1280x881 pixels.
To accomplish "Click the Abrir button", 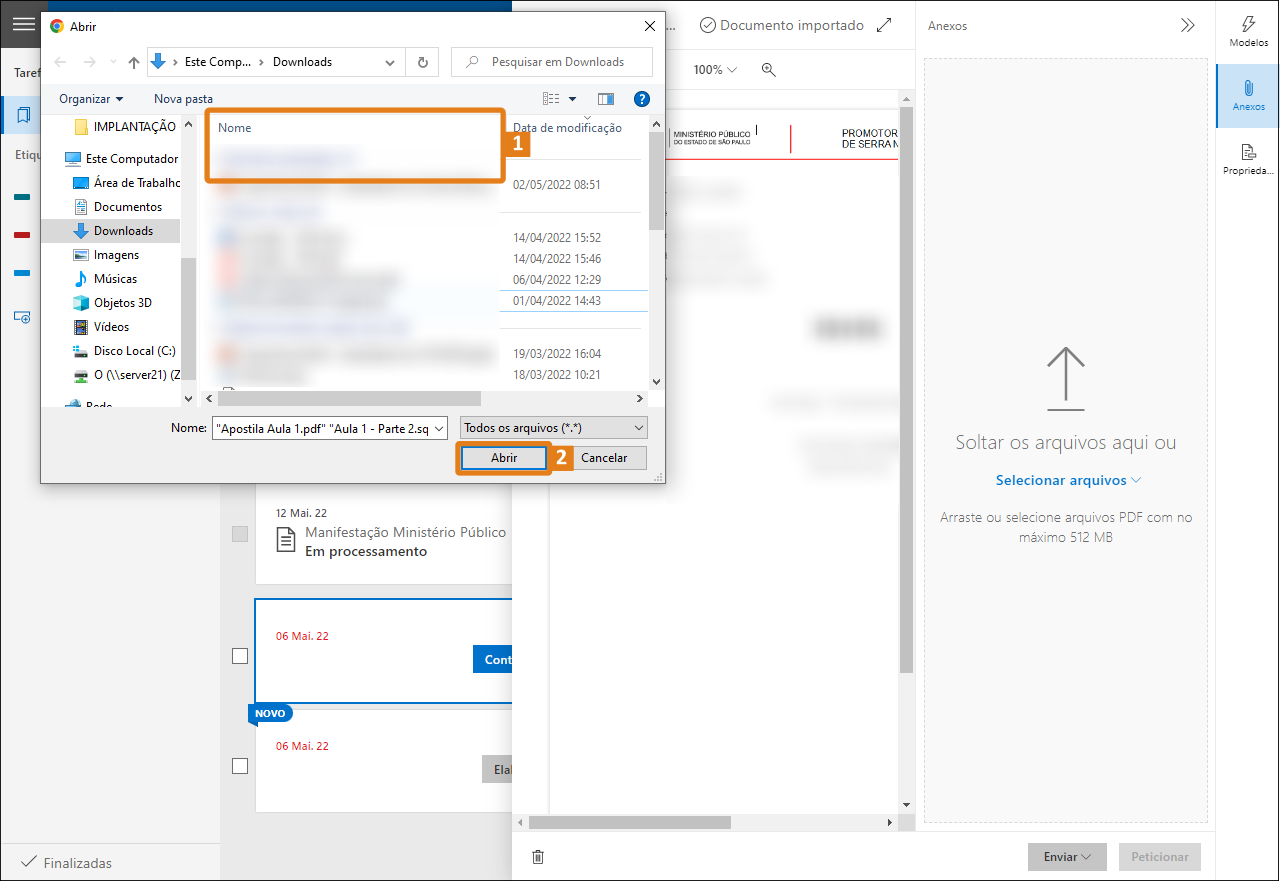I will [503, 457].
